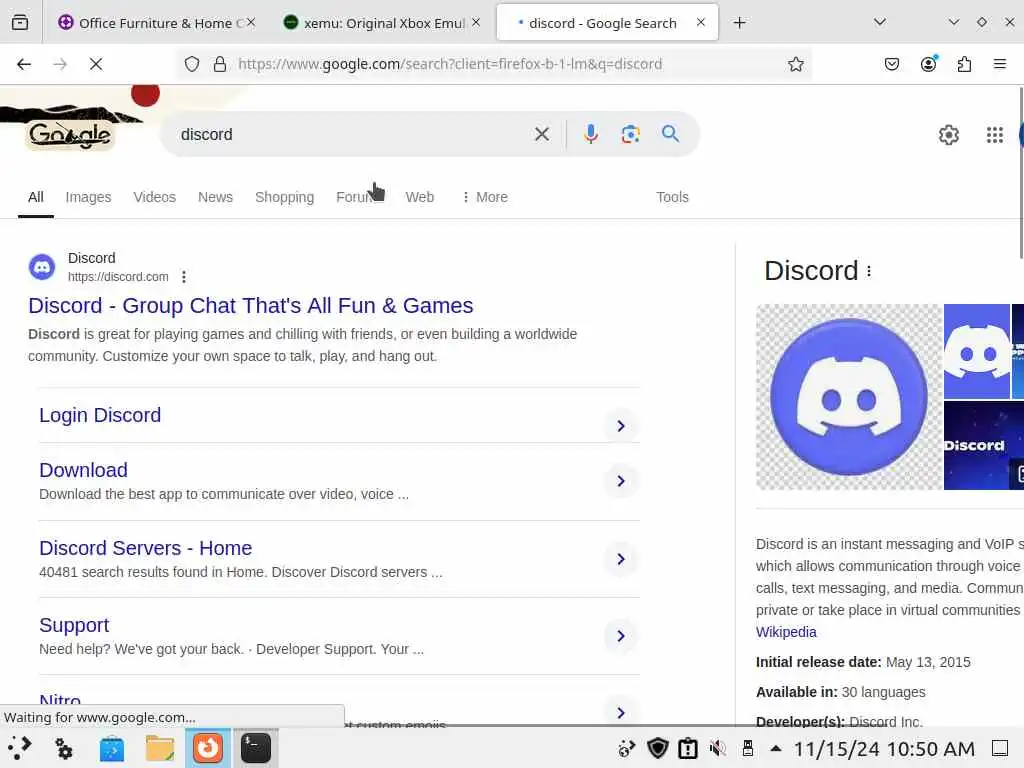View site security lock information

[220, 64]
